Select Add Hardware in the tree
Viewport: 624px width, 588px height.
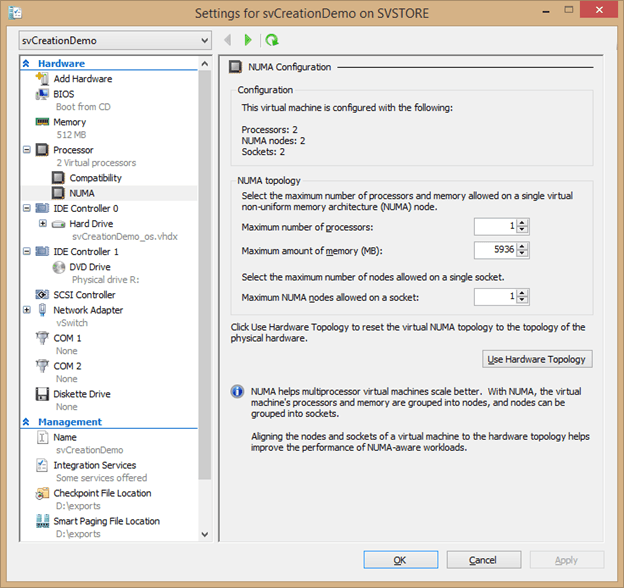click(x=83, y=79)
